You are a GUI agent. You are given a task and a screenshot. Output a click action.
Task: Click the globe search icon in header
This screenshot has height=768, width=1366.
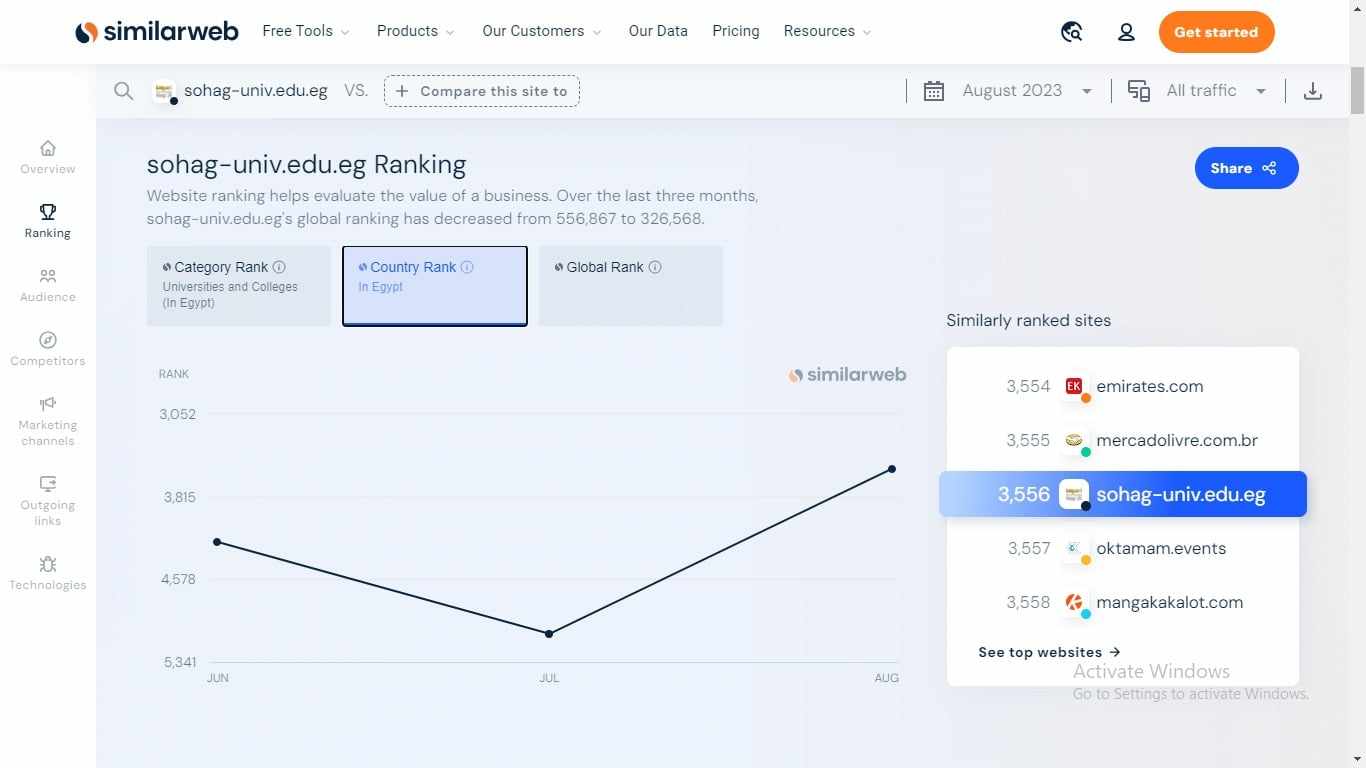[1071, 32]
